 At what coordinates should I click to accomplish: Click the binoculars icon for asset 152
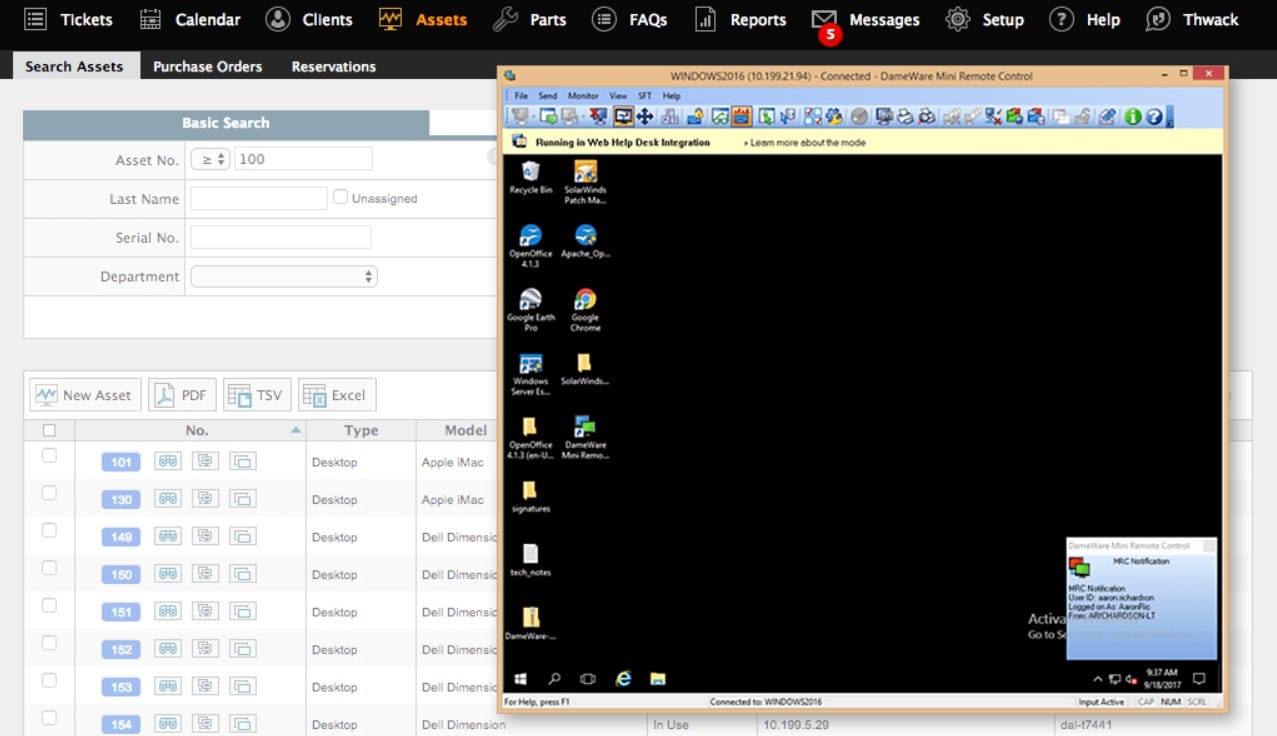coord(167,649)
